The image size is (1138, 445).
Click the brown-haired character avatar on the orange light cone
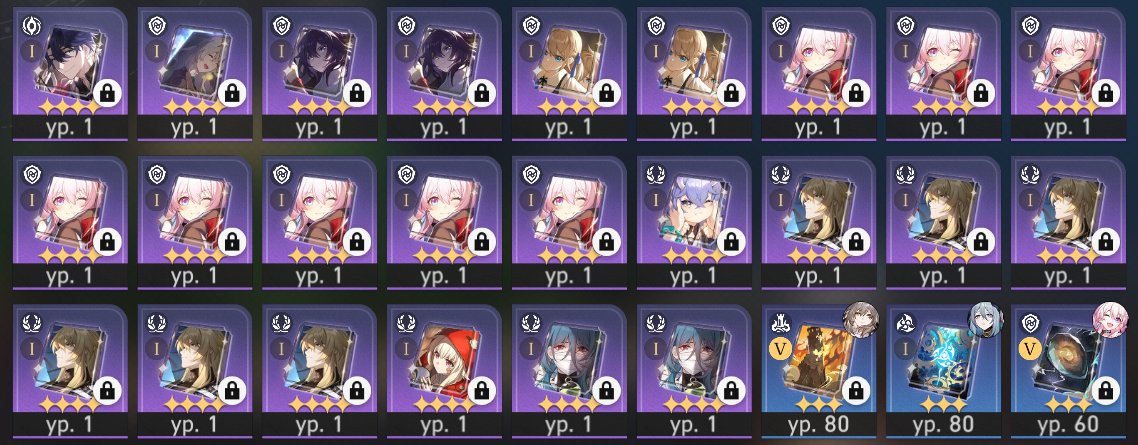point(861,319)
